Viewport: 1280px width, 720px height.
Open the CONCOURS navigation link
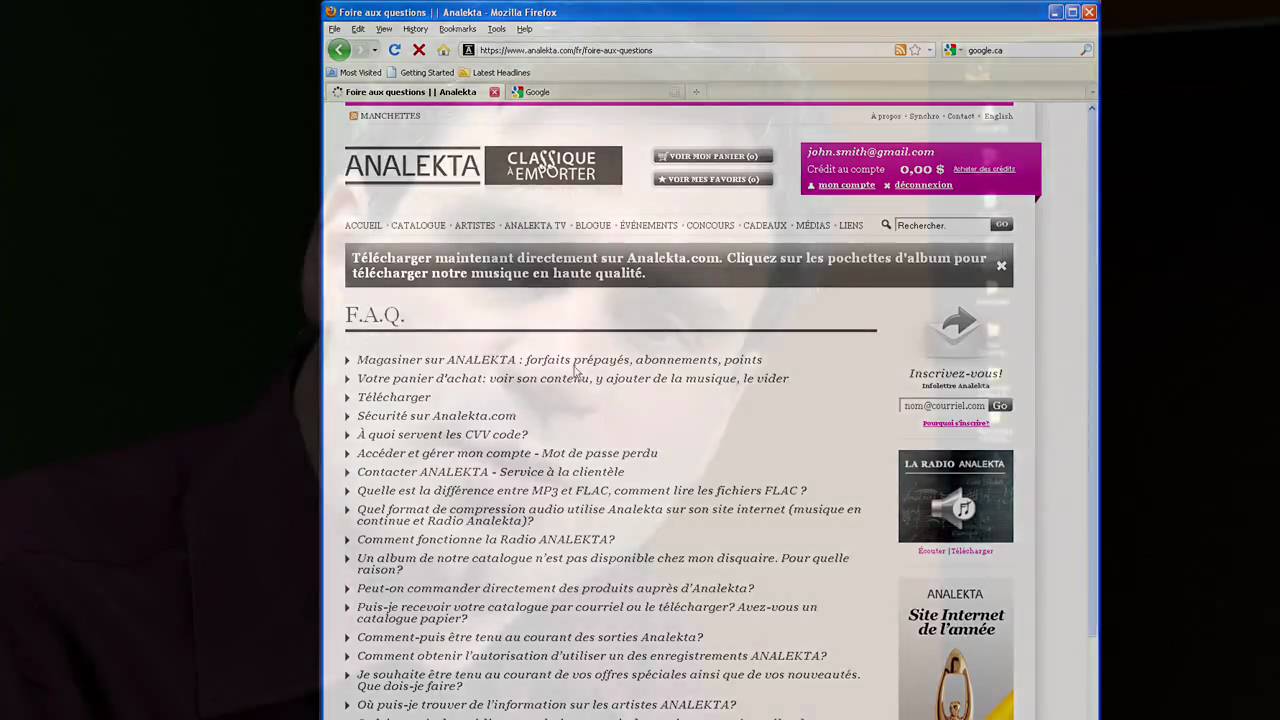click(710, 226)
